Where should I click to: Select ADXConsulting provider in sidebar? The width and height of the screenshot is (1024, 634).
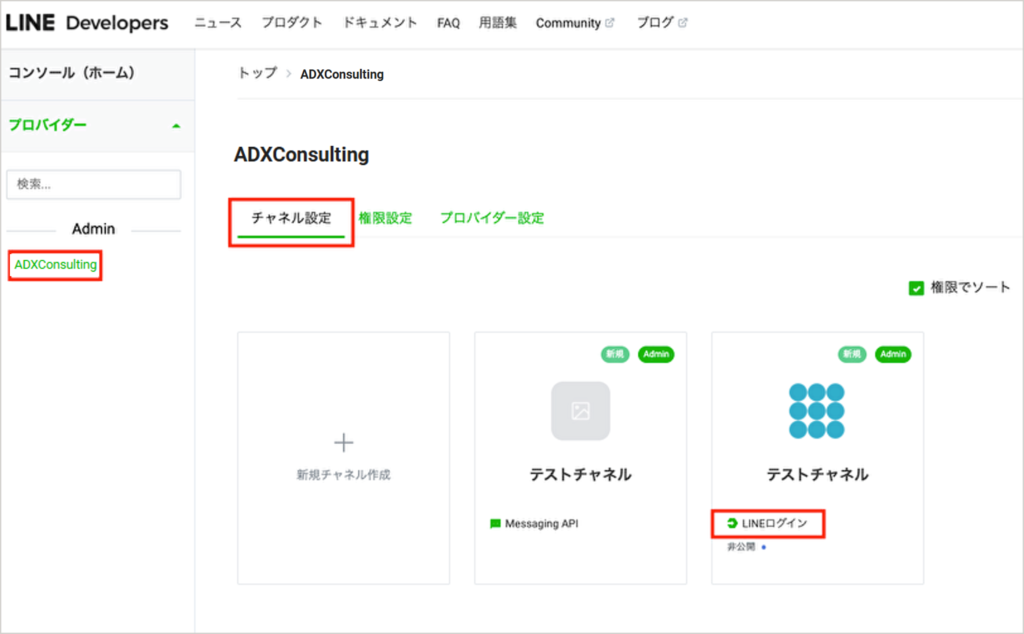click(56, 265)
